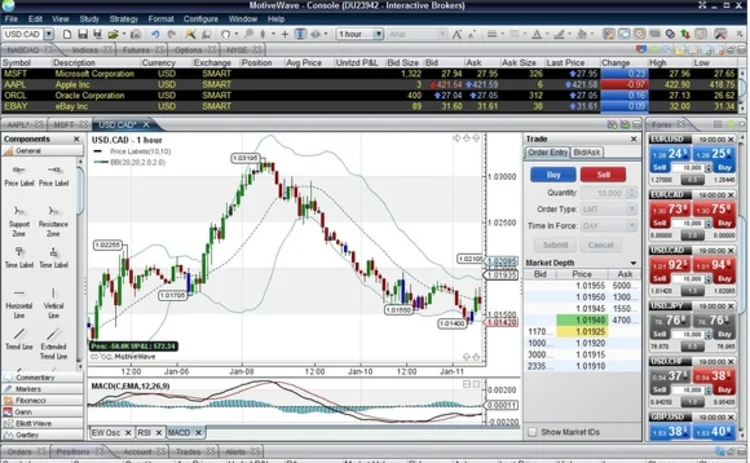Open the Study menu
Image resolution: width=750 pixels, height=463 pixels.
click(x=89, y=19)
